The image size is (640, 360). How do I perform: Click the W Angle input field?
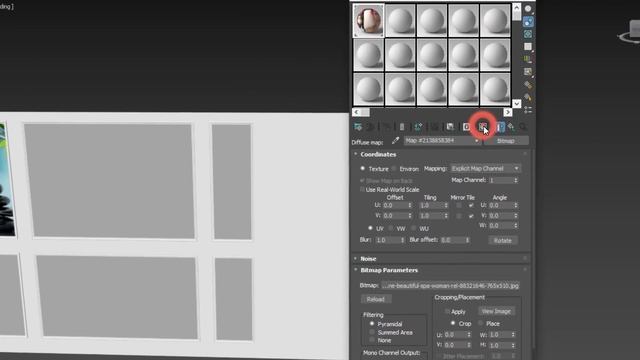click(x=501, y=226)
